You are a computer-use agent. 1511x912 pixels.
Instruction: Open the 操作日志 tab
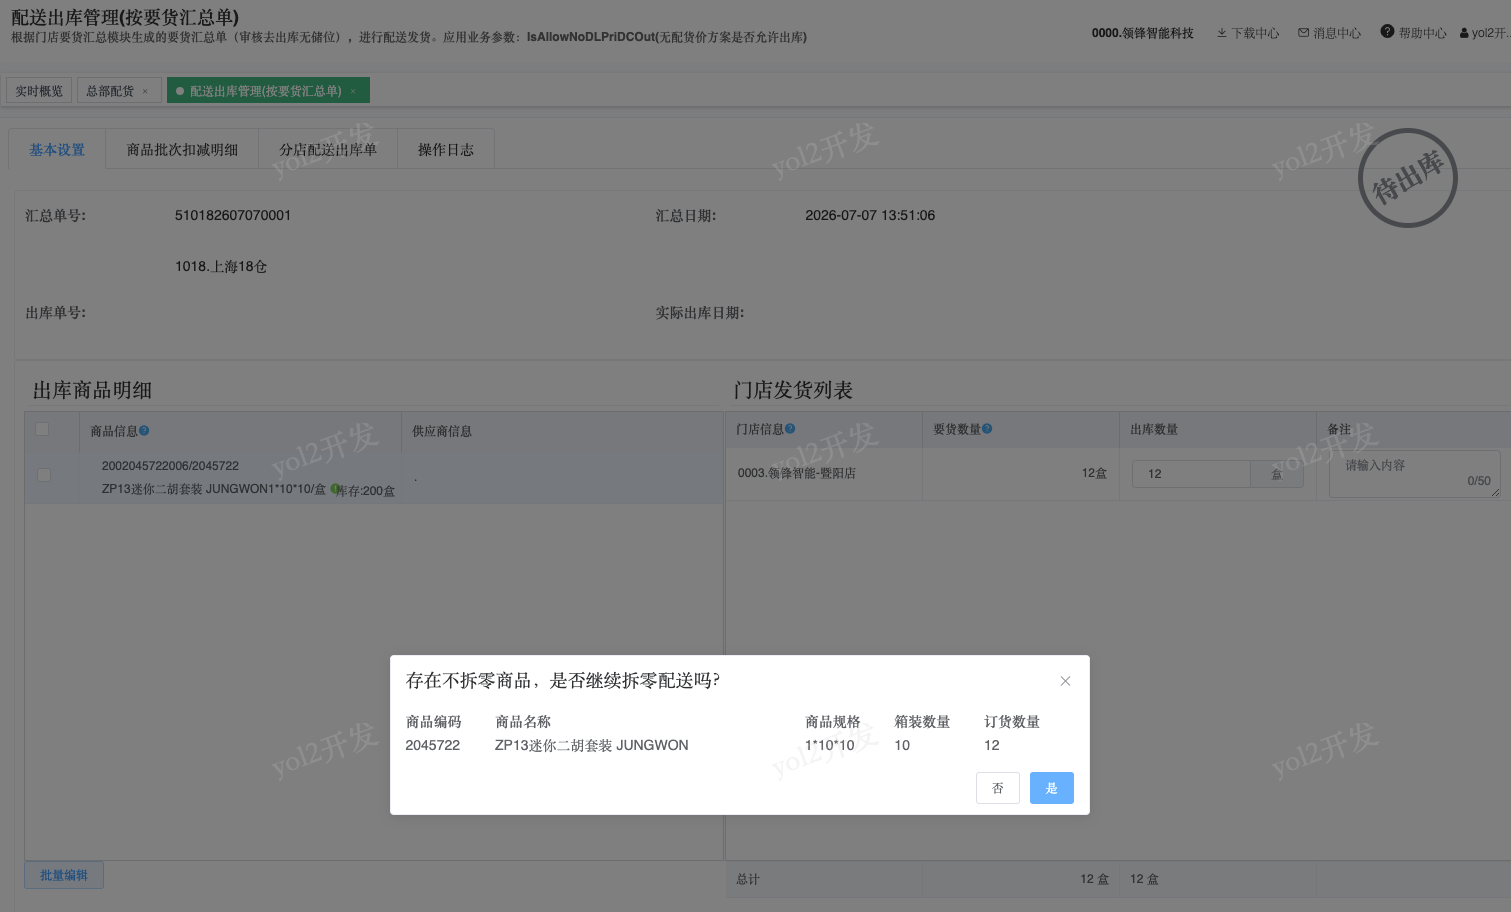pyautogui.click(x=446, y=150)
